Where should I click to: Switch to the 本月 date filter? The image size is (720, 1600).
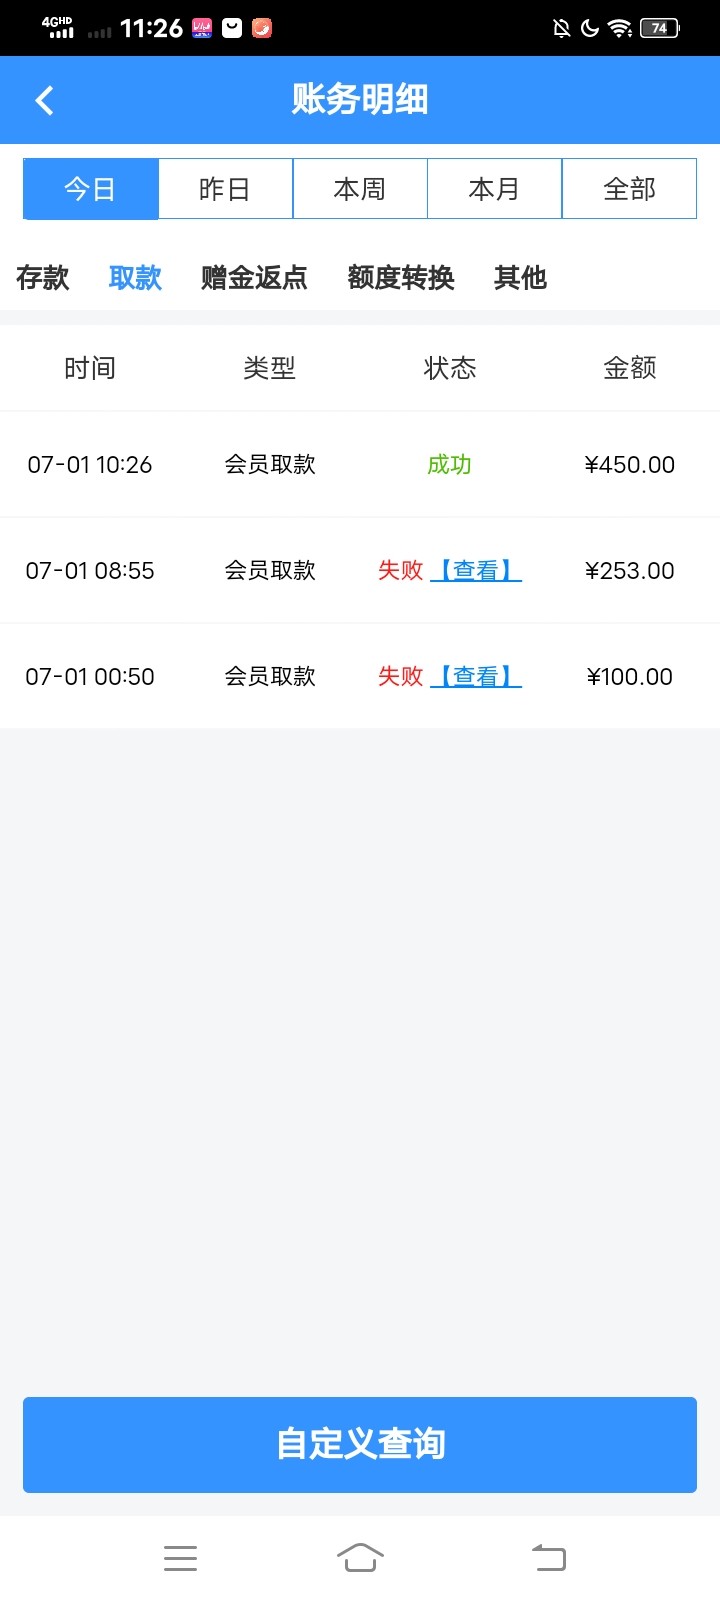pos(494,189)
